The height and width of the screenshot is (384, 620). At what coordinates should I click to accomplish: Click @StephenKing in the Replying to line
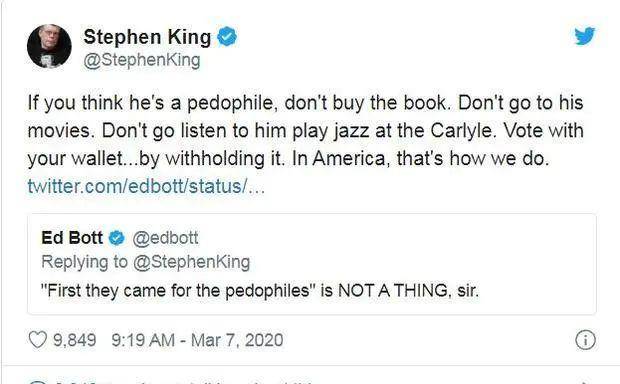[x=191, y=263]
